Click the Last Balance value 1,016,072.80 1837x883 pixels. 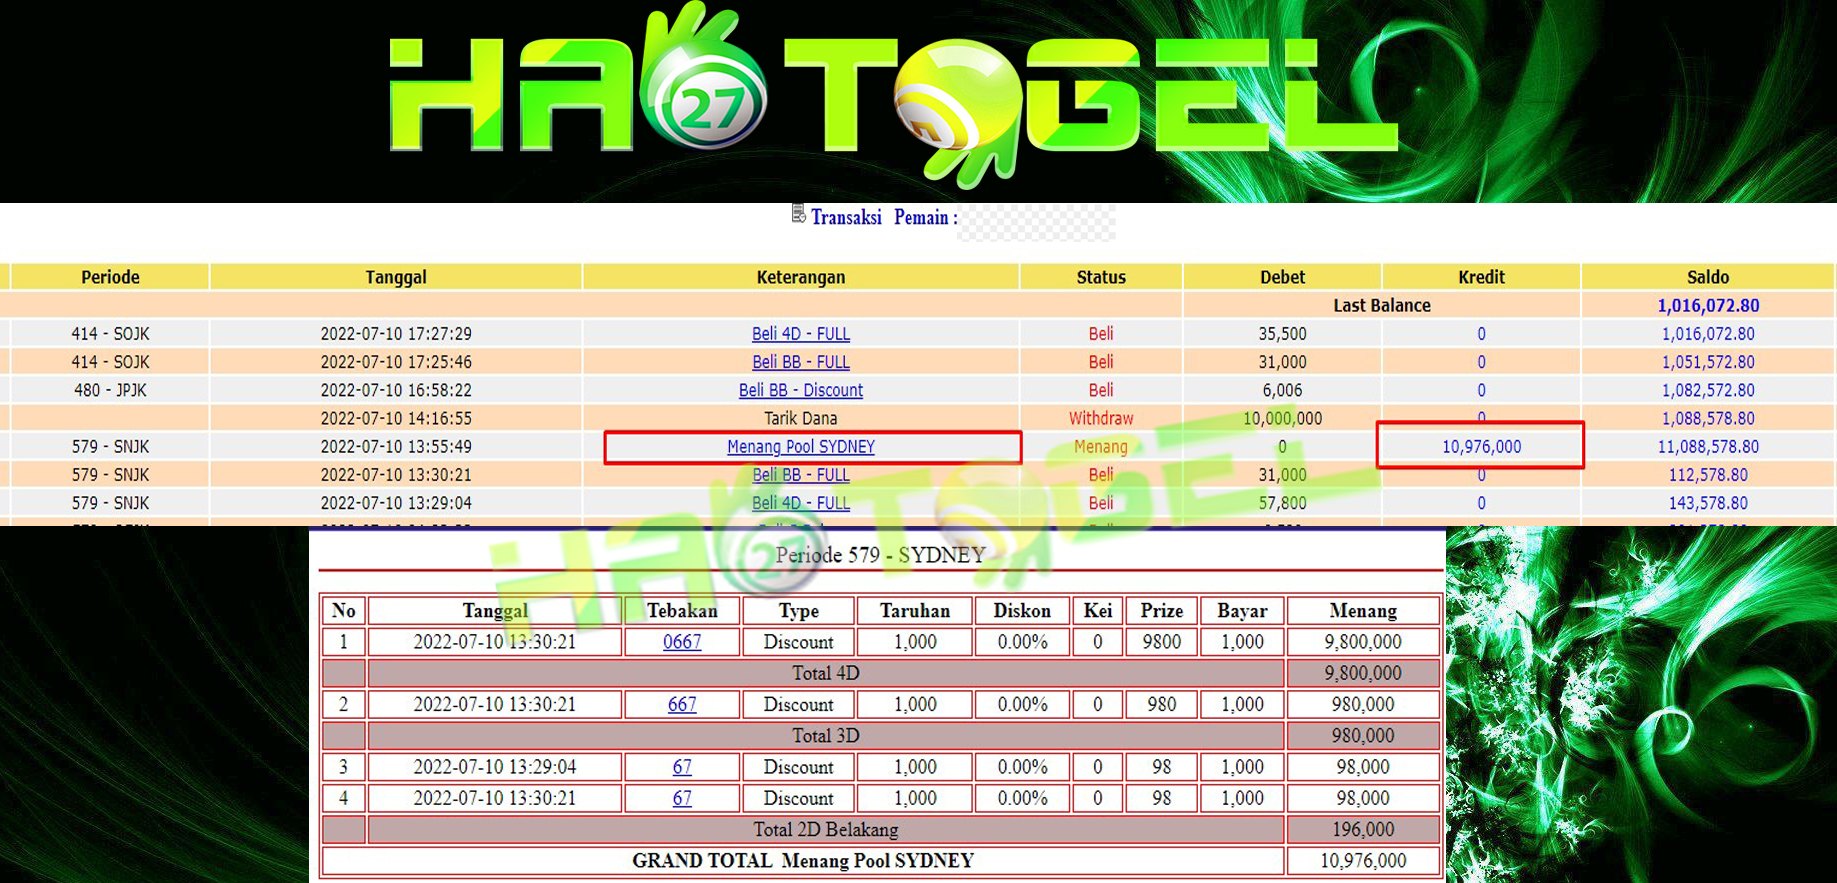1708,306
